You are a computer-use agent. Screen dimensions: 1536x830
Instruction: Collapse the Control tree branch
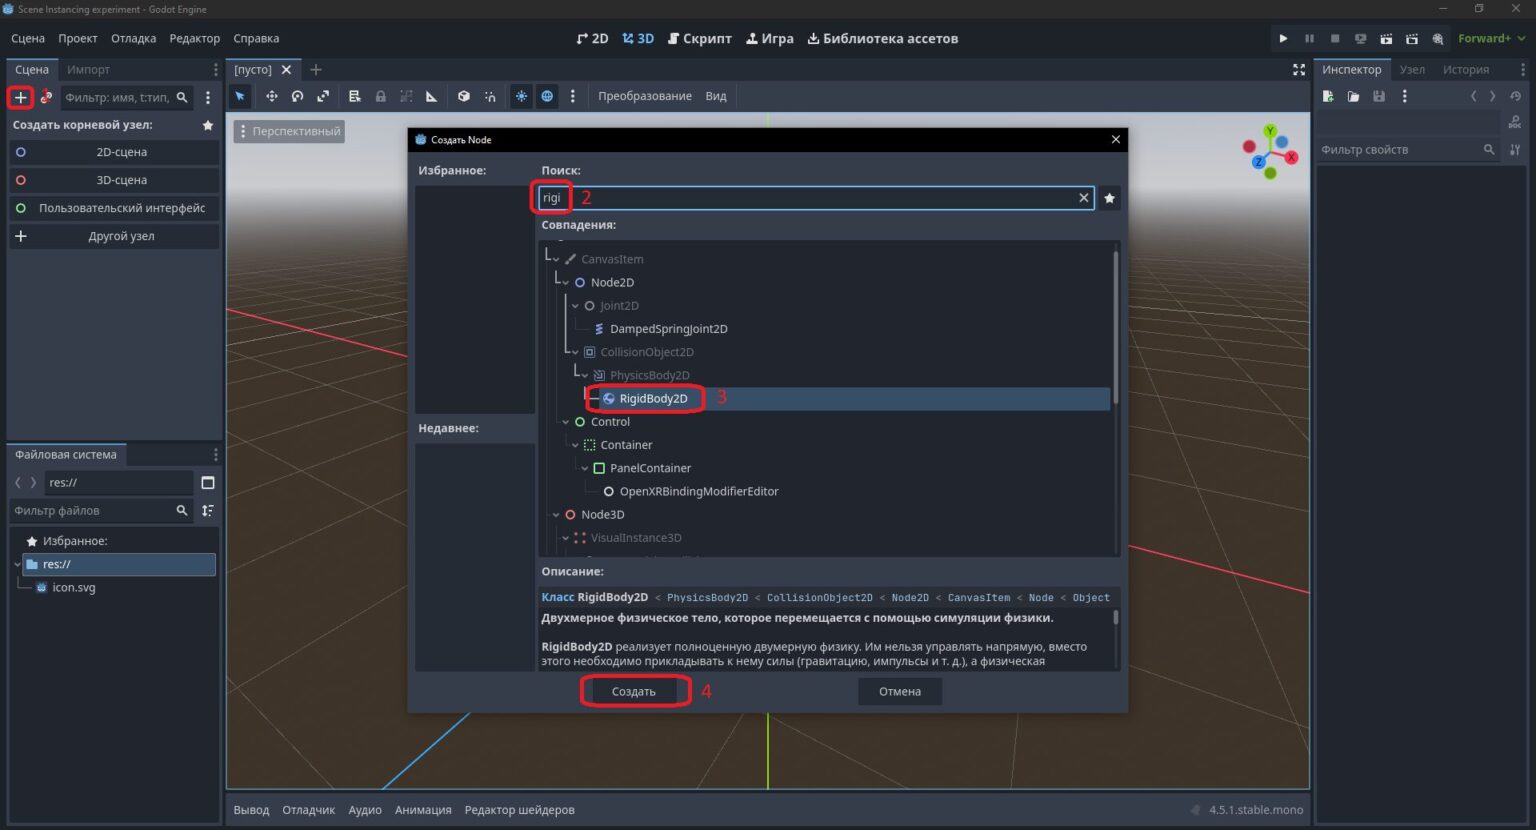point(566,422)
